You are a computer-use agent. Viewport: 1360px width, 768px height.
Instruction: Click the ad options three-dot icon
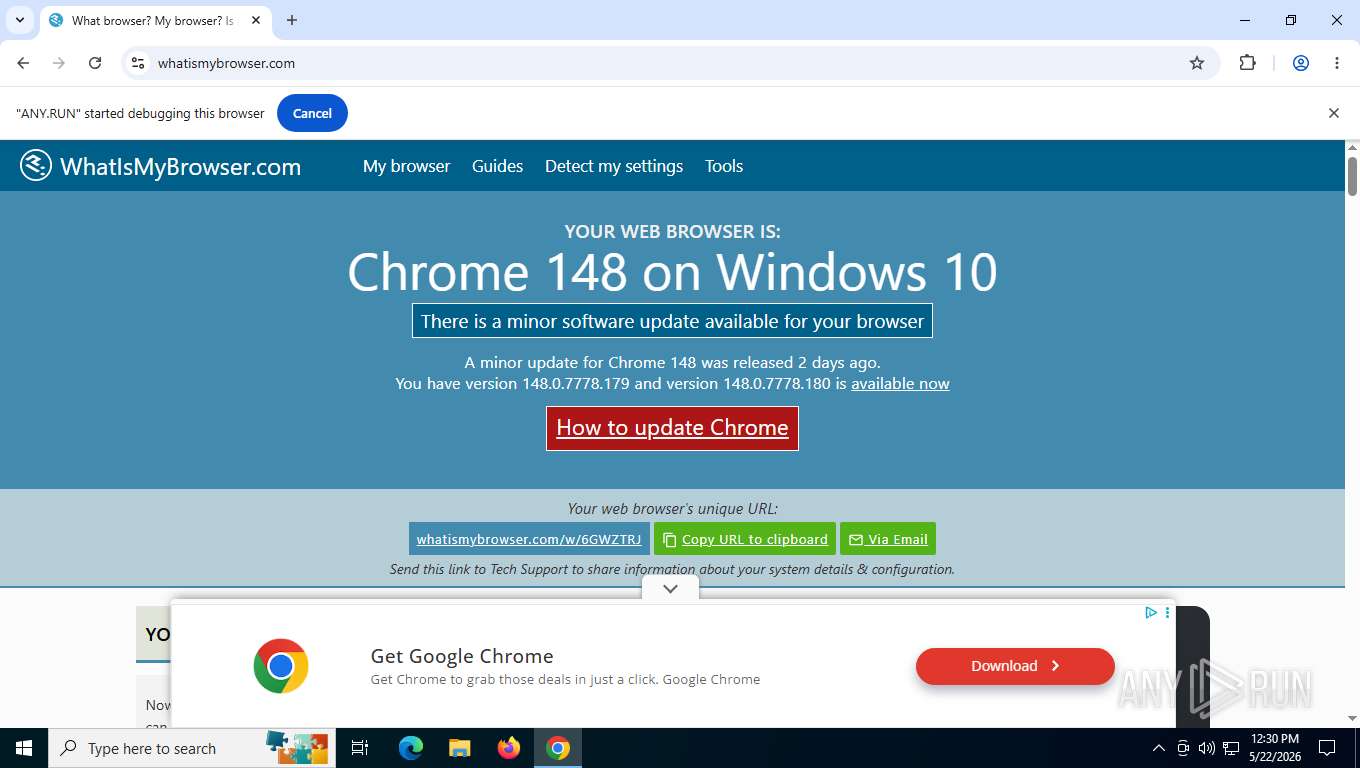tap(1167, 612)
